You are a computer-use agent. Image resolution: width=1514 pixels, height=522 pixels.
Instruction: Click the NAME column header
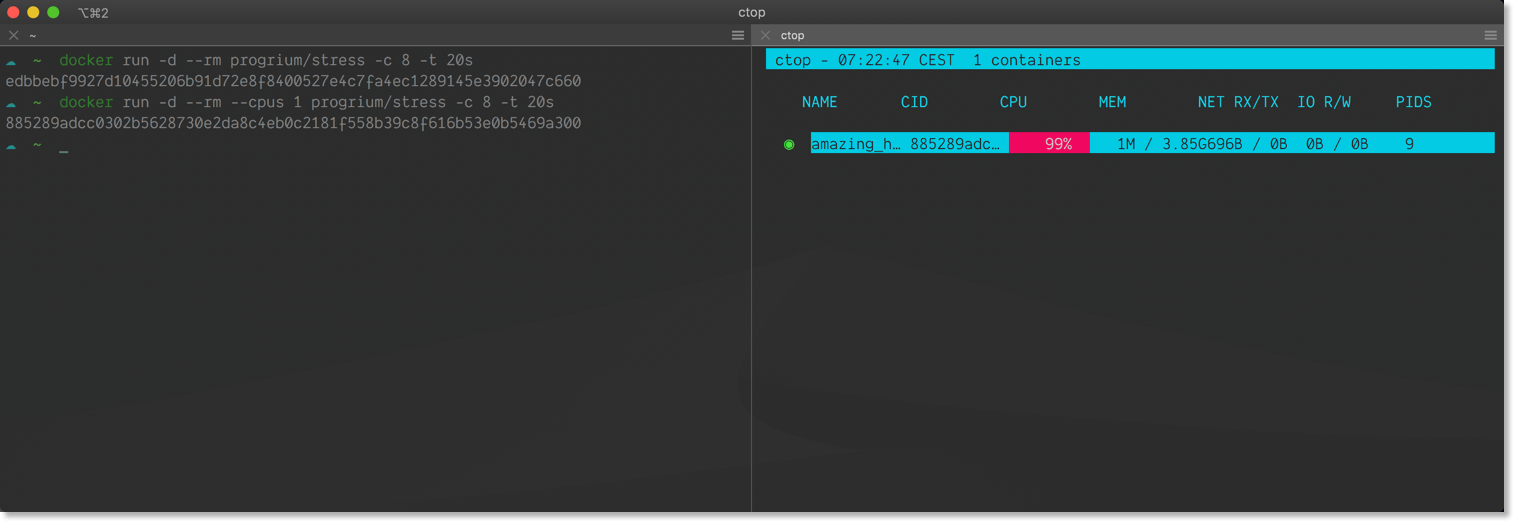(x=820, y=102)
